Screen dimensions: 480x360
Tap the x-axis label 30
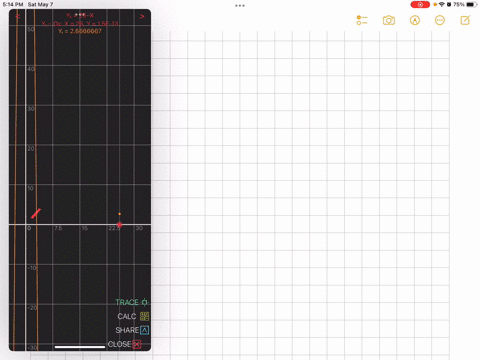[x=139, y=228]
